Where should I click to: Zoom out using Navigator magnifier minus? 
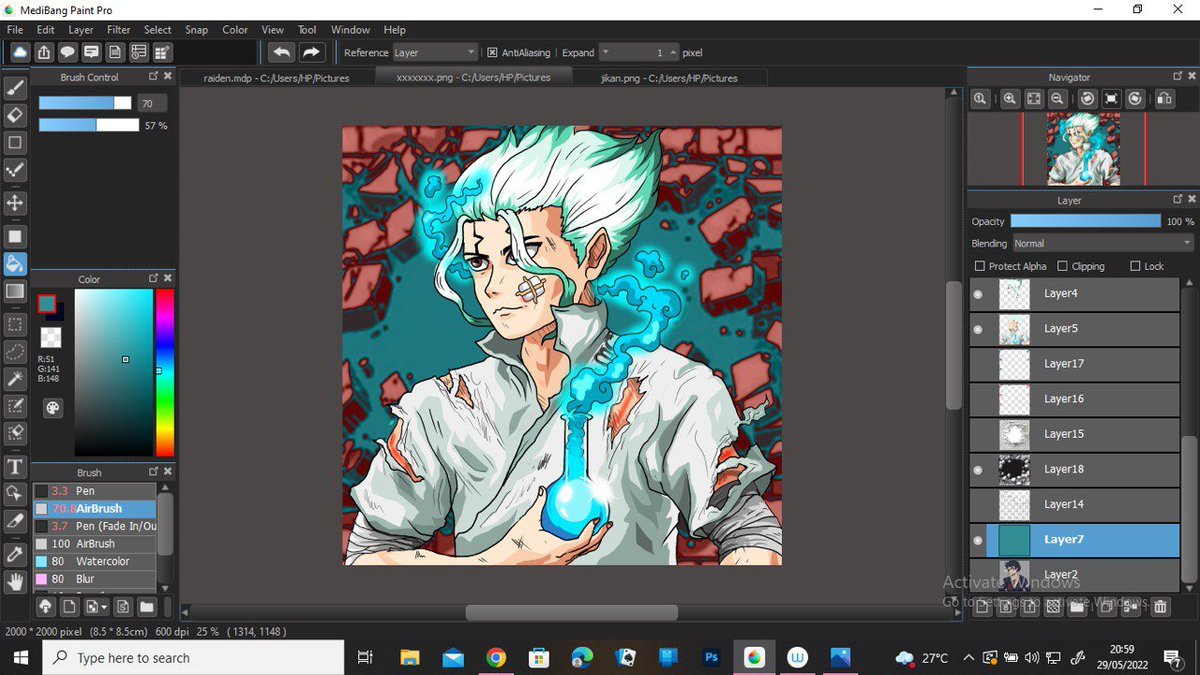pos(1058,98)
